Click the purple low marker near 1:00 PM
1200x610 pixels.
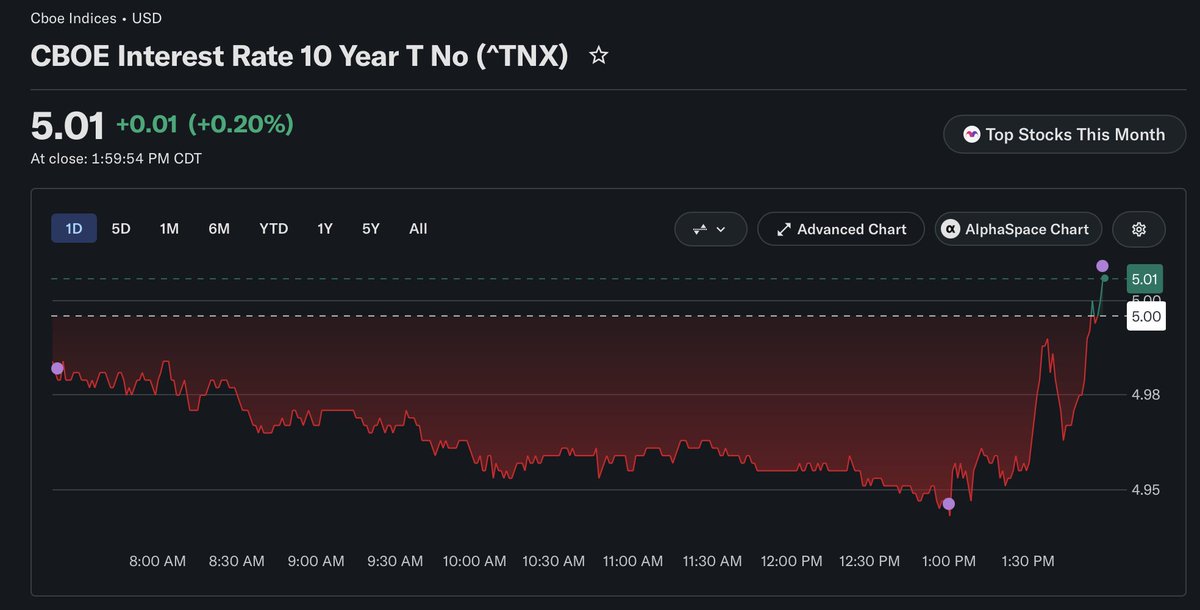(949, 504)
